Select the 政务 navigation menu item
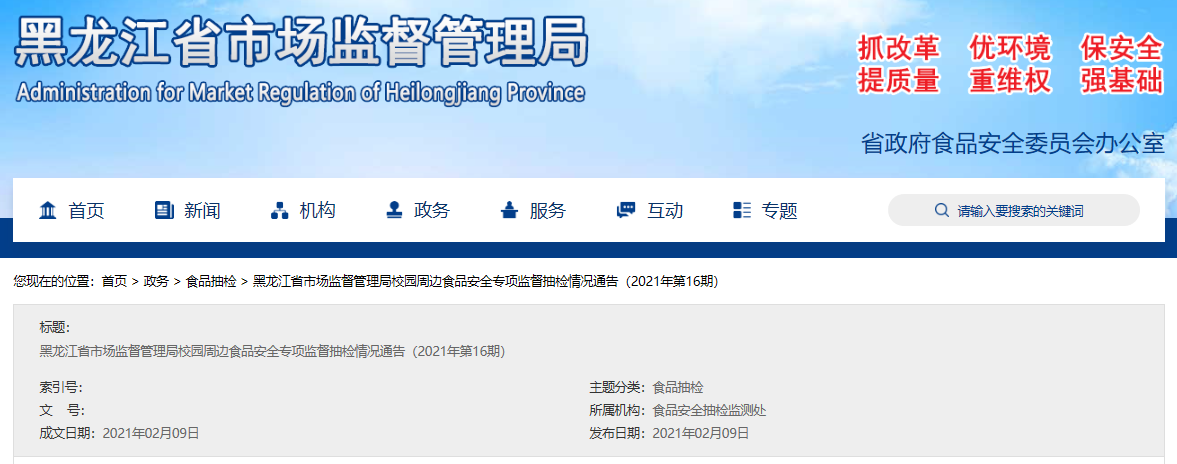 433,210
